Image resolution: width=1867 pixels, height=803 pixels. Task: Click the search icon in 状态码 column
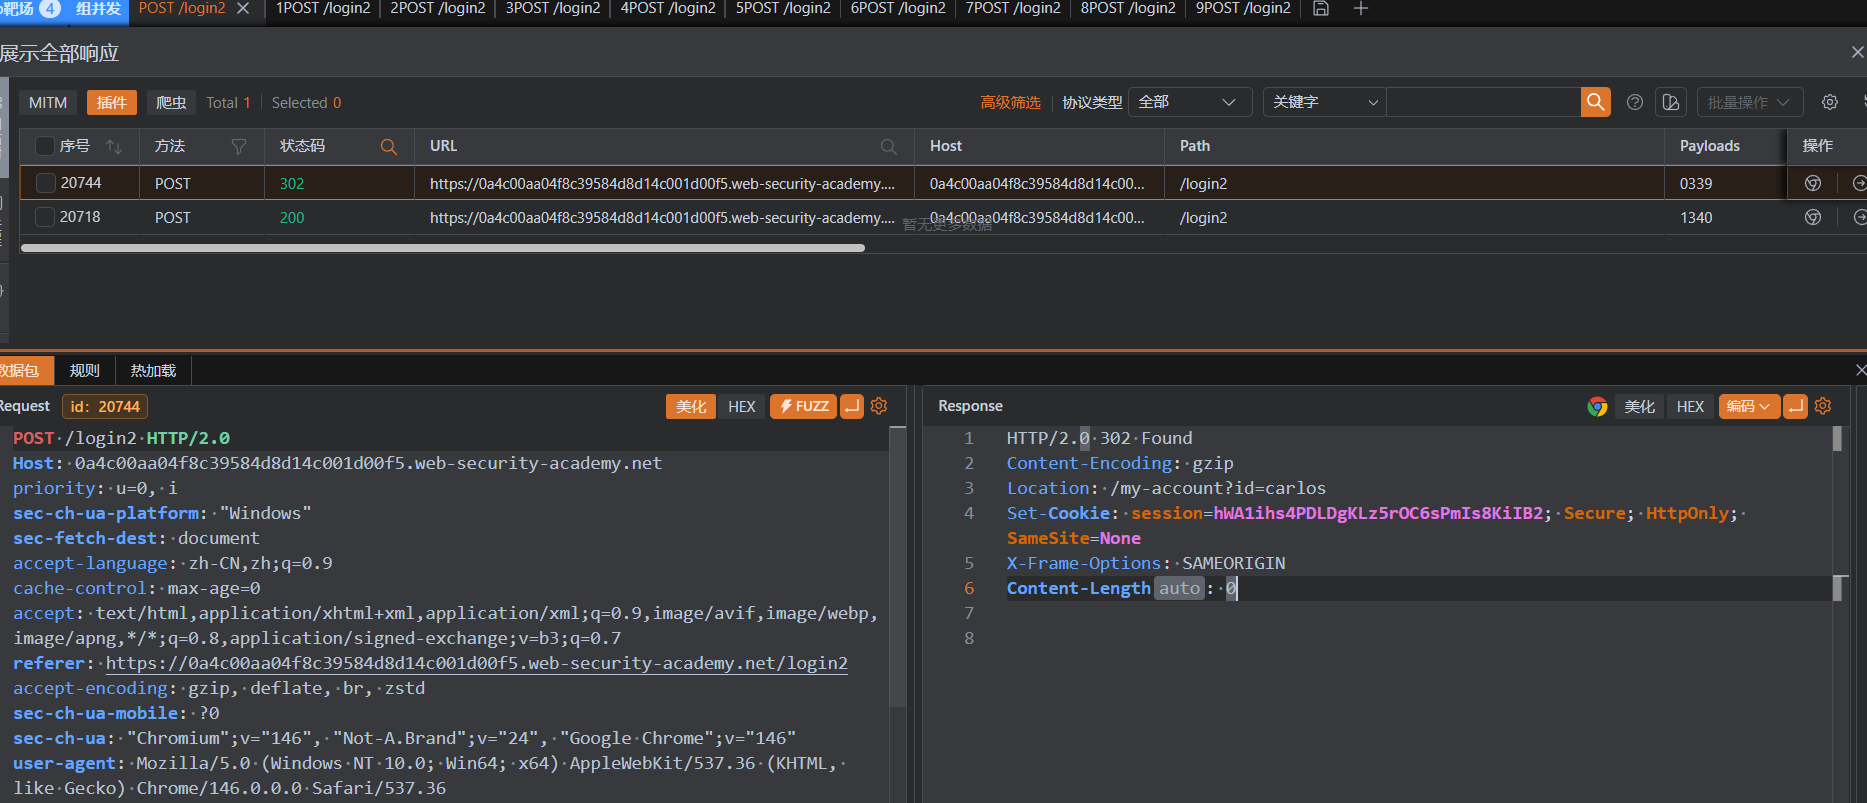[389, 146]
